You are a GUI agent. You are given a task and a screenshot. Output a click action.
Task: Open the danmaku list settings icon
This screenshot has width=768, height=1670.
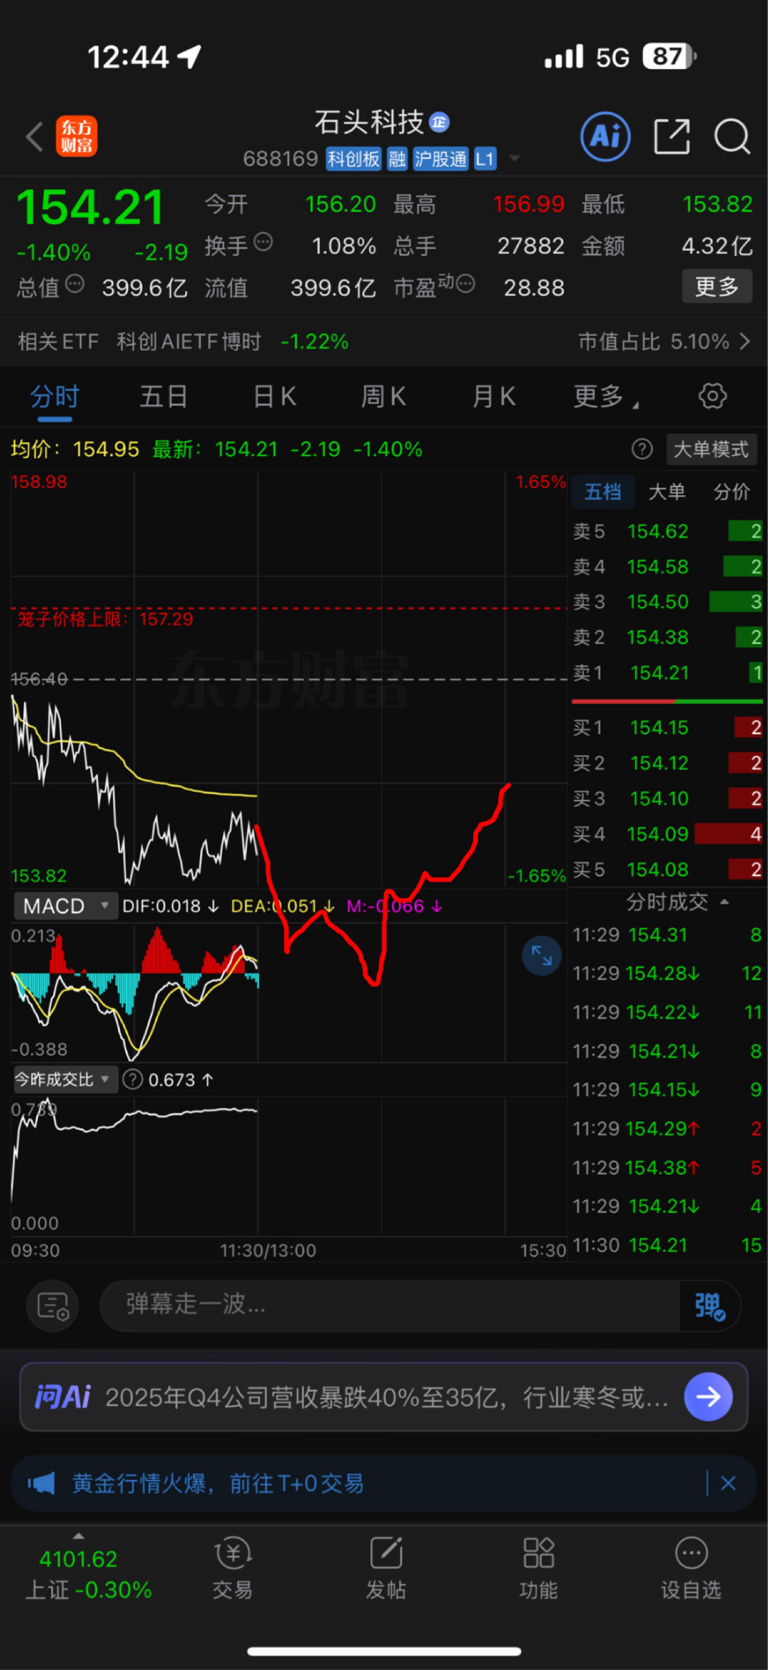[52, 1305]
